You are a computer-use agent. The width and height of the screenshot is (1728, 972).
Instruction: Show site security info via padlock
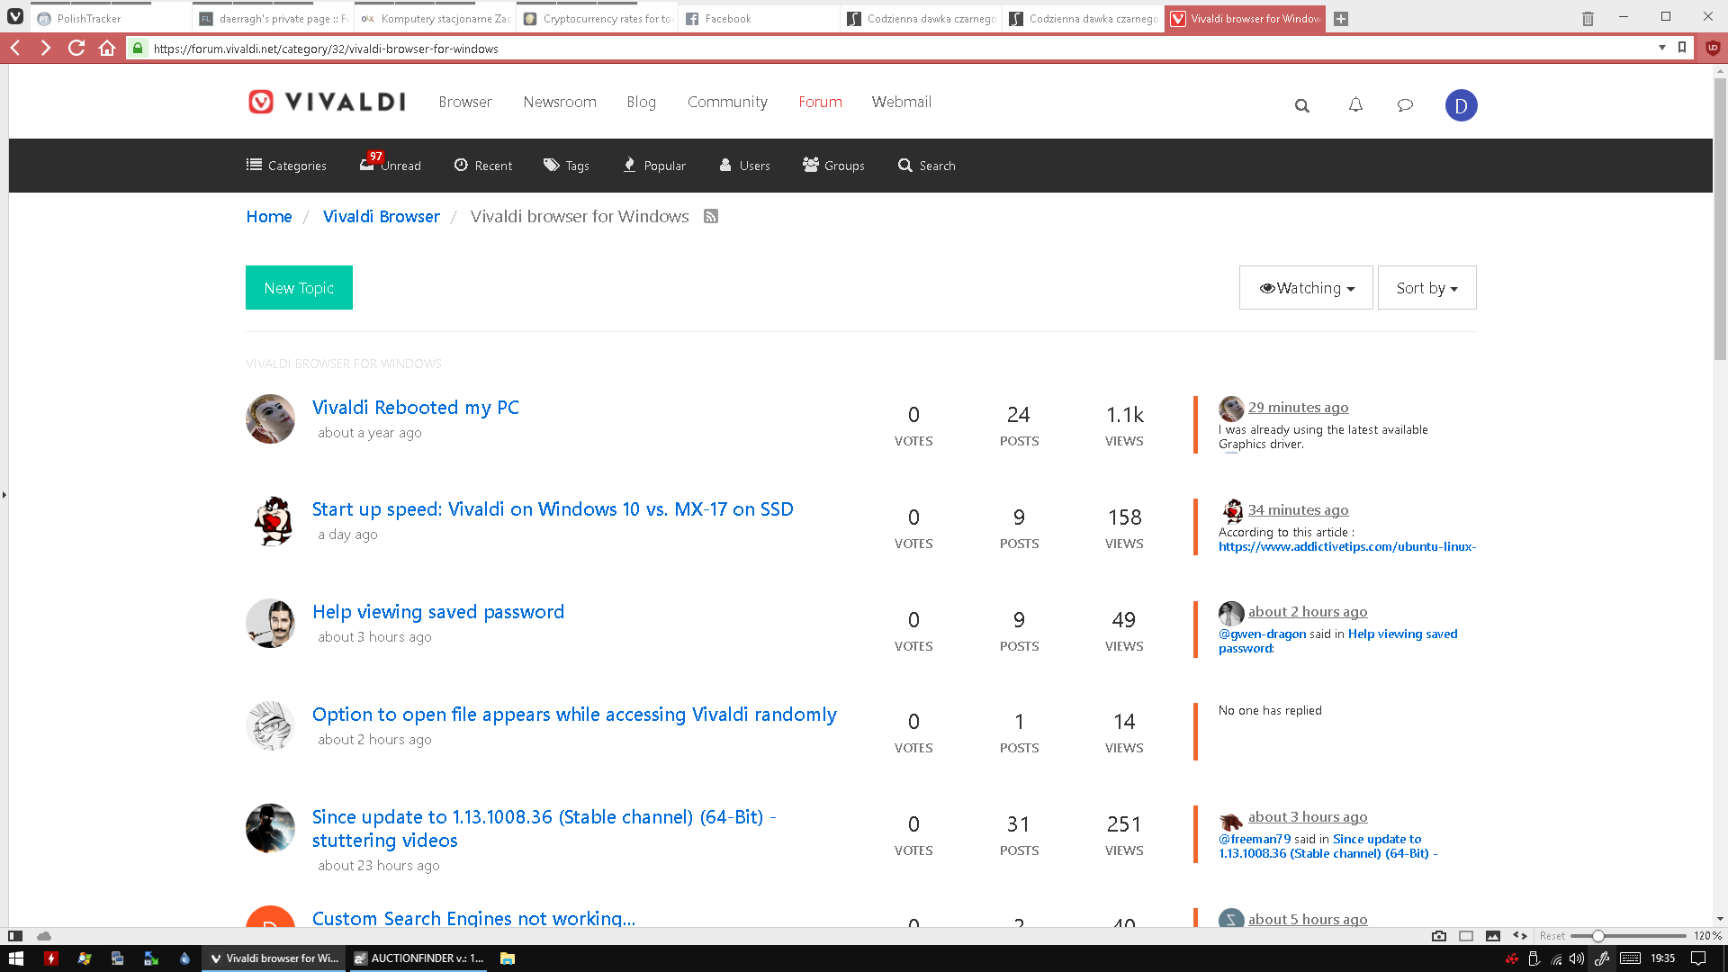pos(138,48)
